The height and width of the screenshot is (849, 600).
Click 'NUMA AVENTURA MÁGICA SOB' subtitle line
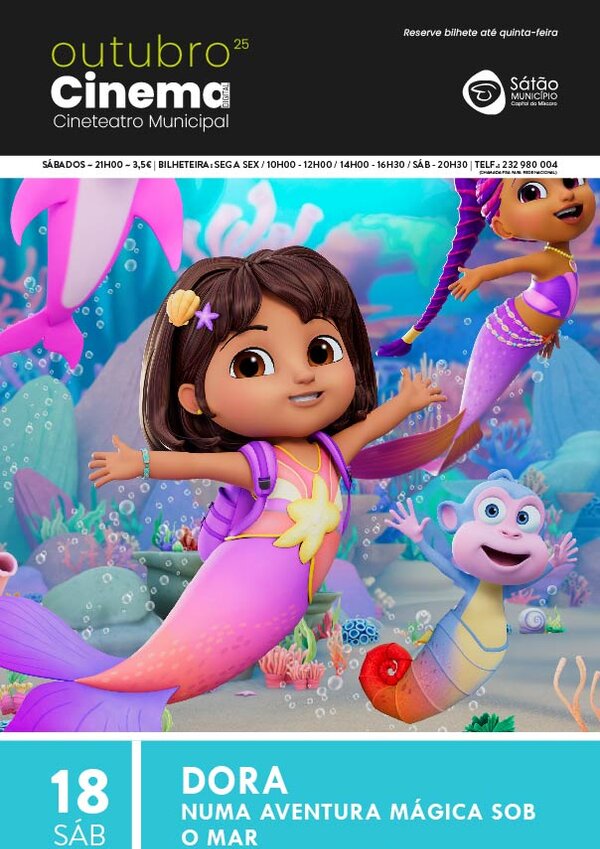point(358,812)
